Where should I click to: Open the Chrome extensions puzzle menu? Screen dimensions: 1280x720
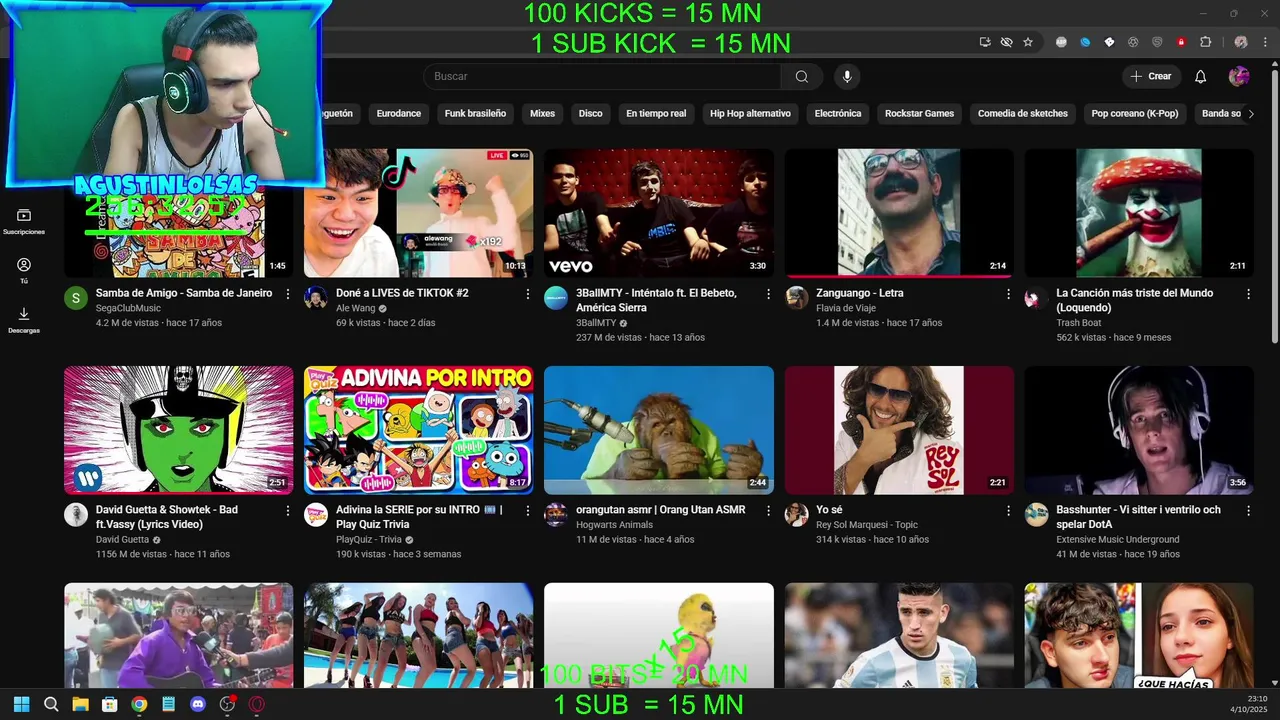pos(1205,42)
